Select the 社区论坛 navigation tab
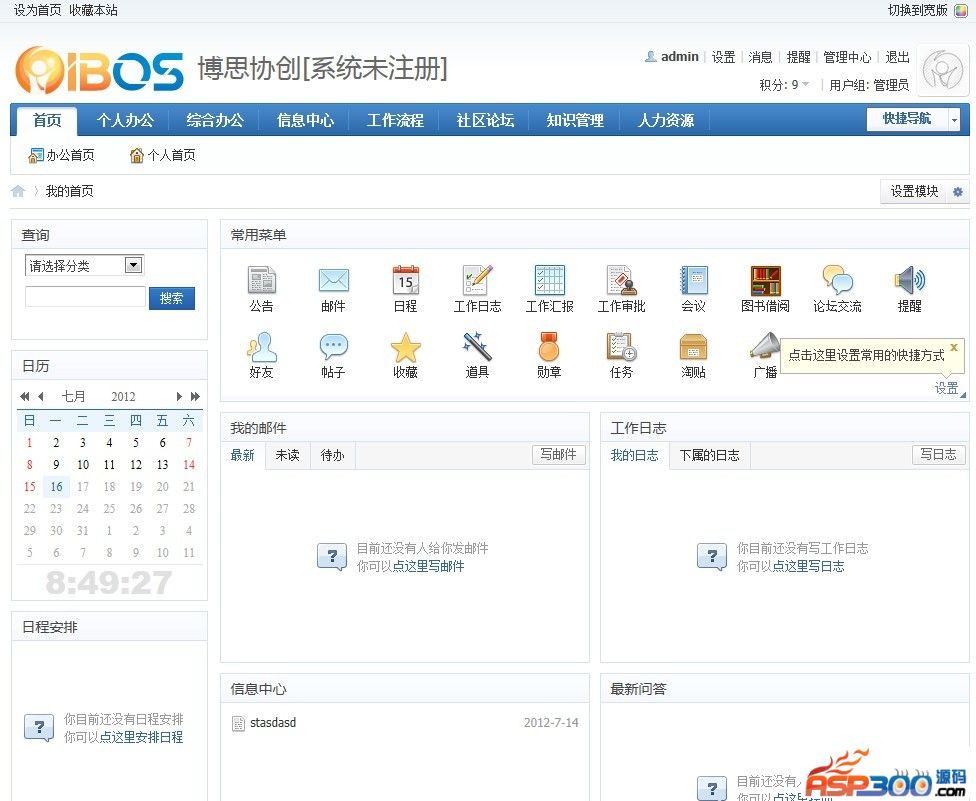The width and height of the screenshot is (976, 801). pyautogui.click(x=485, y=120)
